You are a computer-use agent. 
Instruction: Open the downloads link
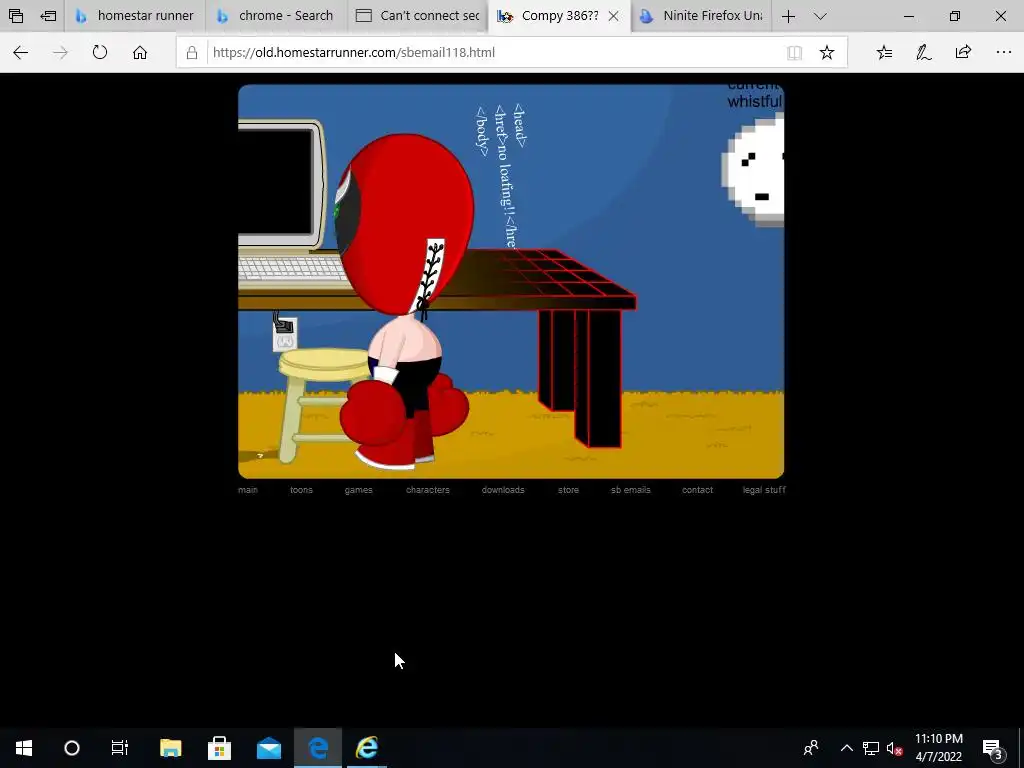click(x=503, y=490)
